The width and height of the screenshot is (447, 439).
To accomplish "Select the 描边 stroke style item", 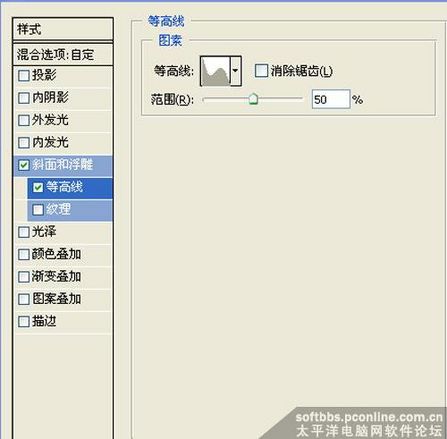I will (63, 322).
